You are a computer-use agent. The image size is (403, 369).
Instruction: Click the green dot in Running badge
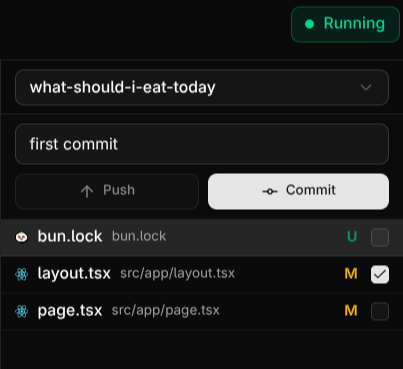310,24
